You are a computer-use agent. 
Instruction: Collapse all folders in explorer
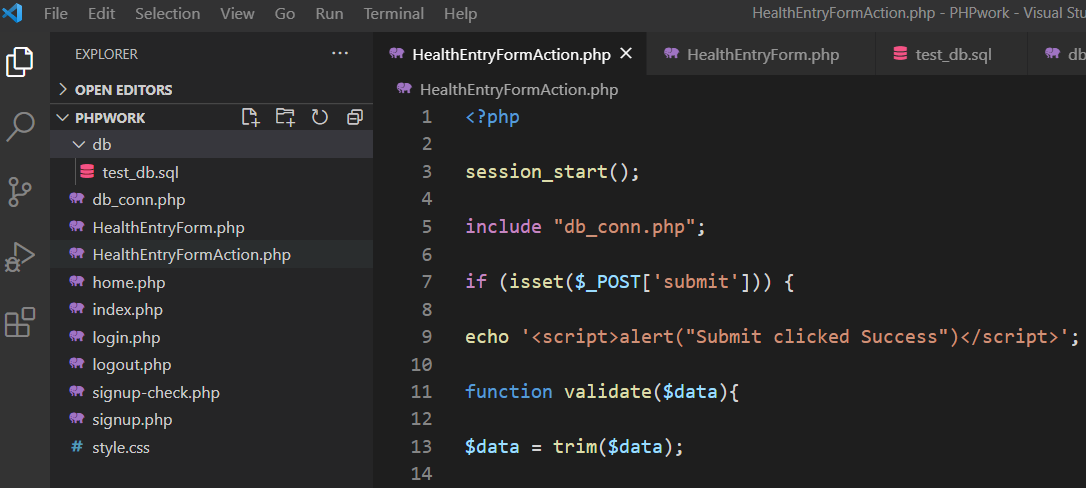click(x=355, y=117)
